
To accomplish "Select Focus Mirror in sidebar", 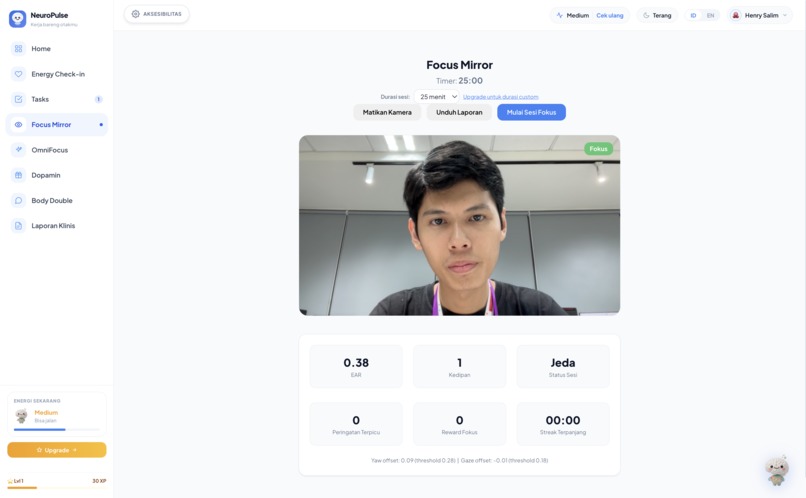I will click(x=57, y=124).
